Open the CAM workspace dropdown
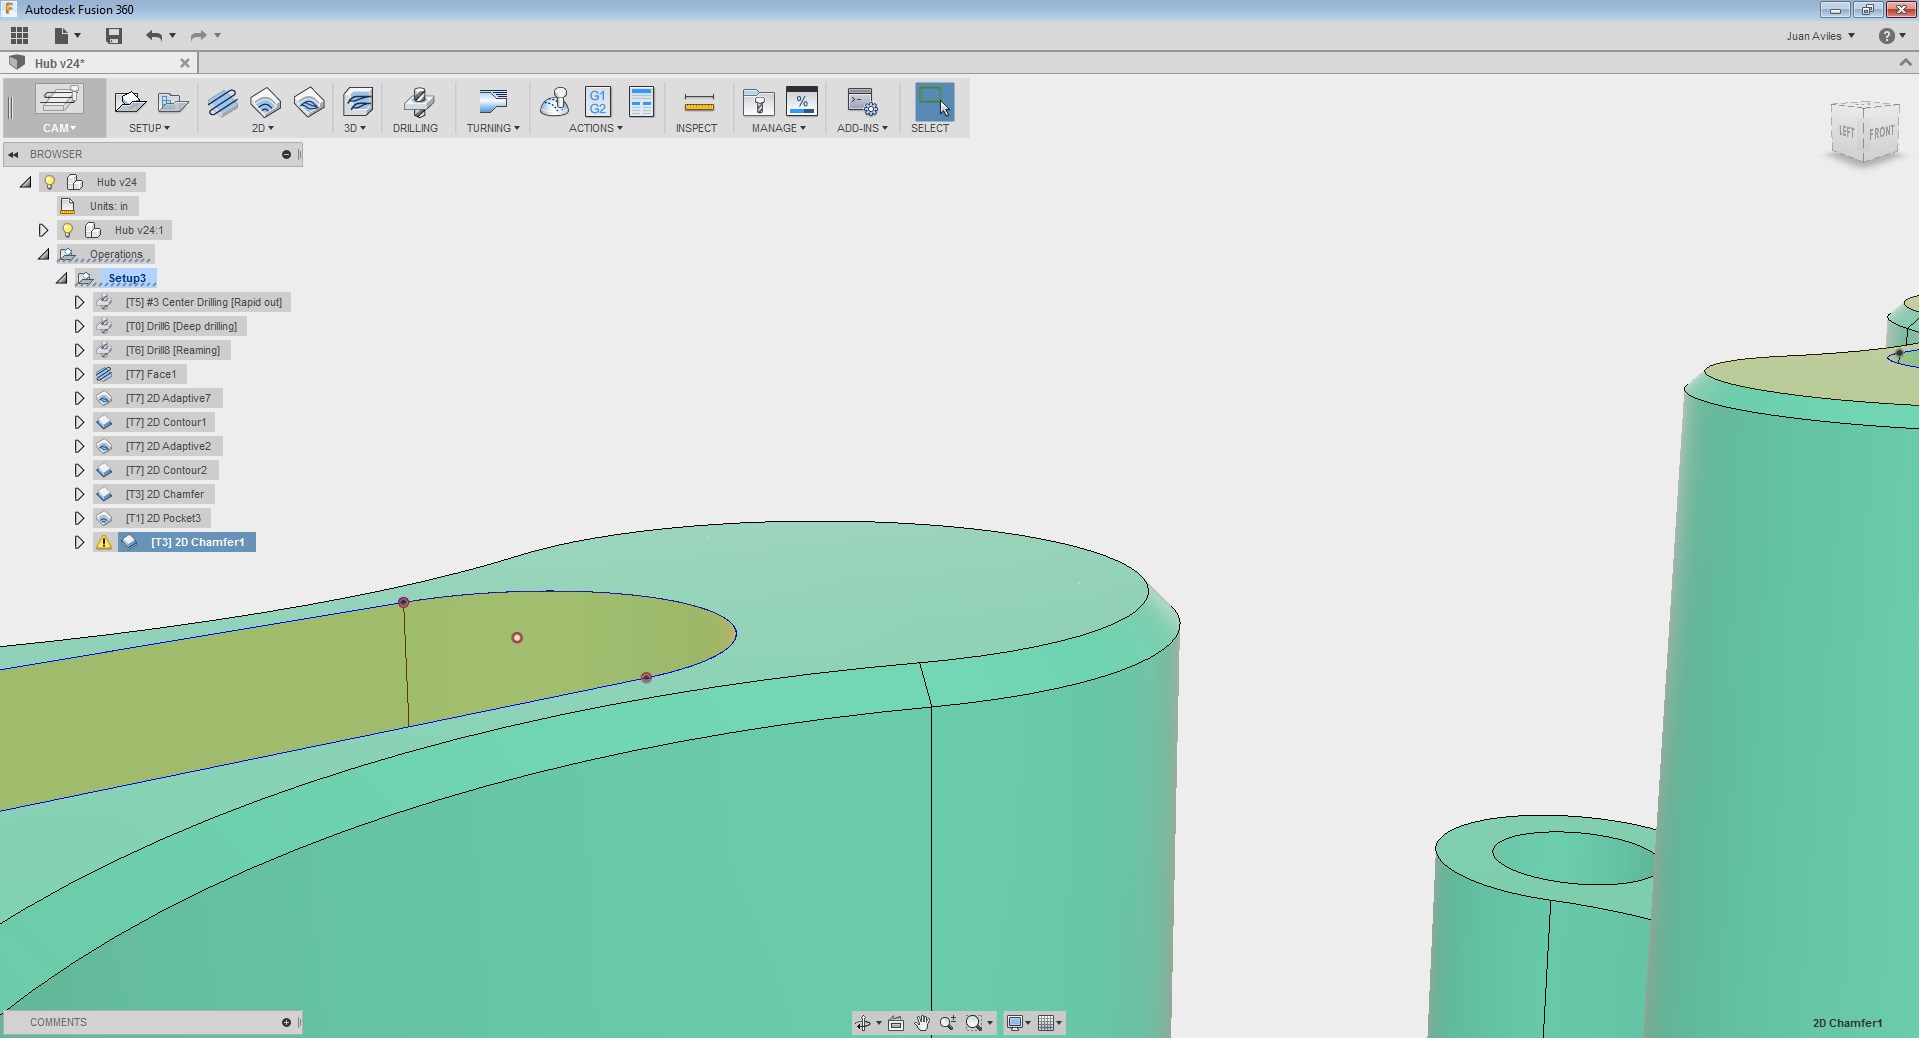Screen dimensions: 1919x1038 pos(58,128)
